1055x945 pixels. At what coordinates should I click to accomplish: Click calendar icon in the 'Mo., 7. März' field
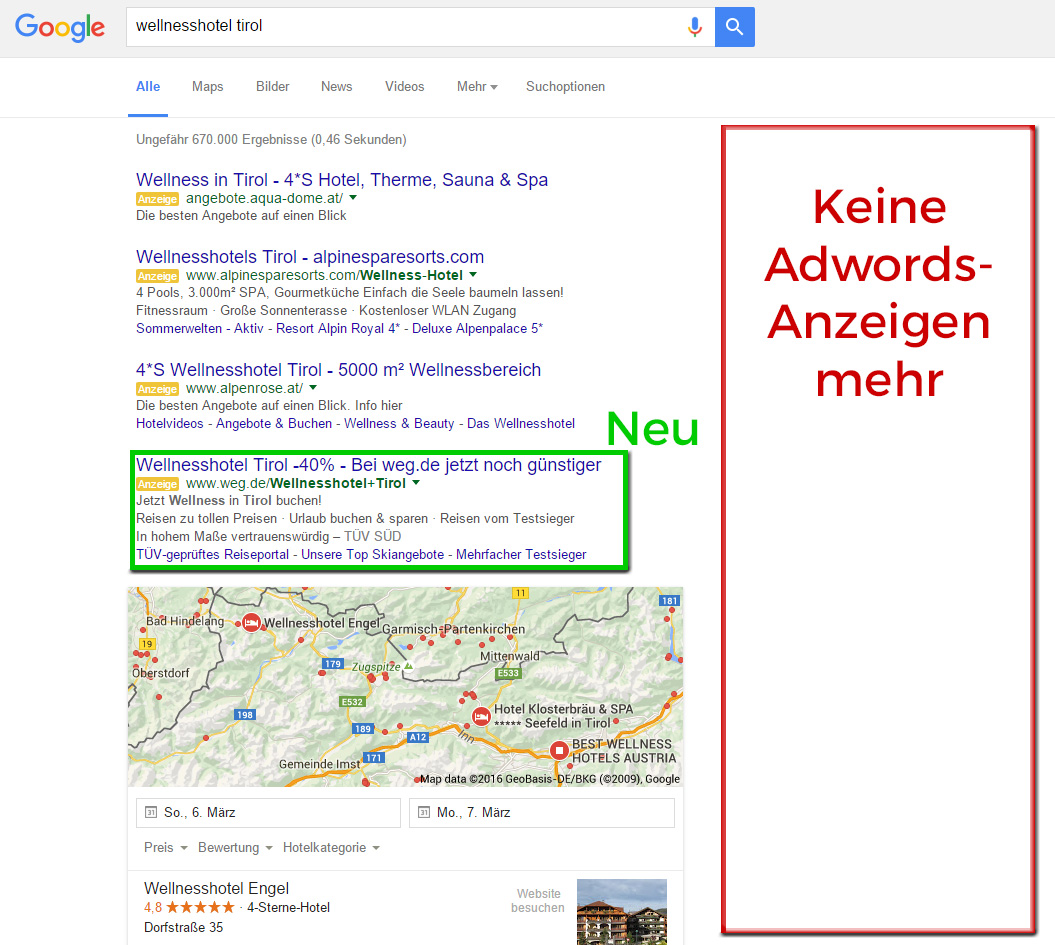(x=424, y=812)
